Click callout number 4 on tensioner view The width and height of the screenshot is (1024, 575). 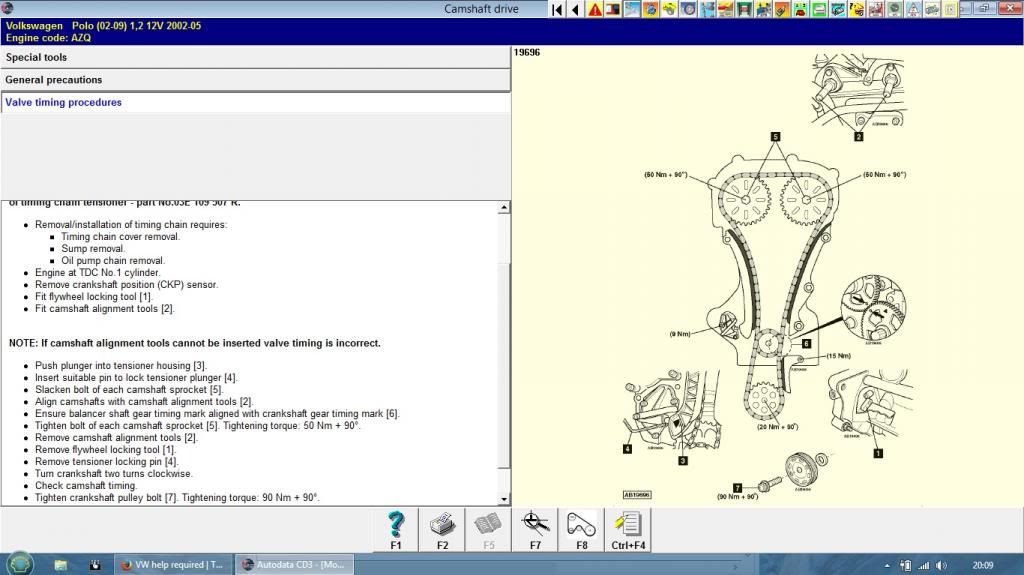click(628, 449)
